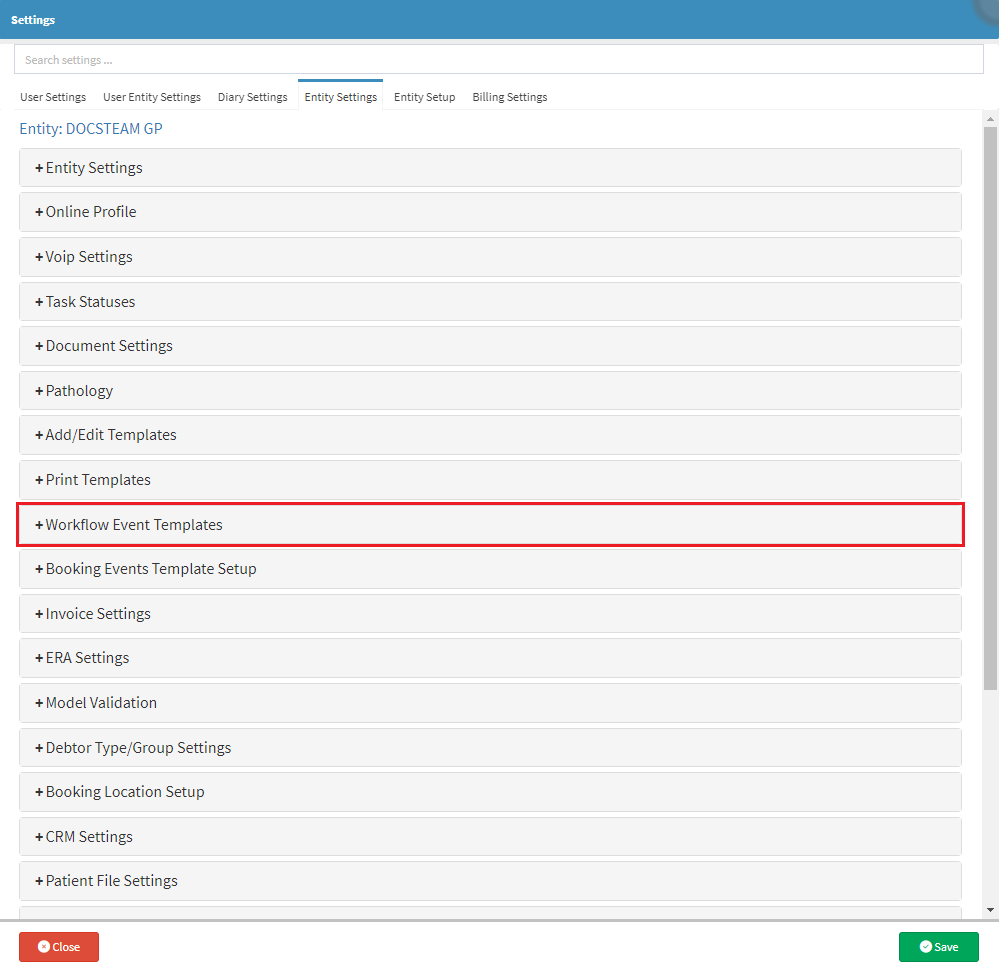Expand the Add/Edit Templates section

click(490, 435)
